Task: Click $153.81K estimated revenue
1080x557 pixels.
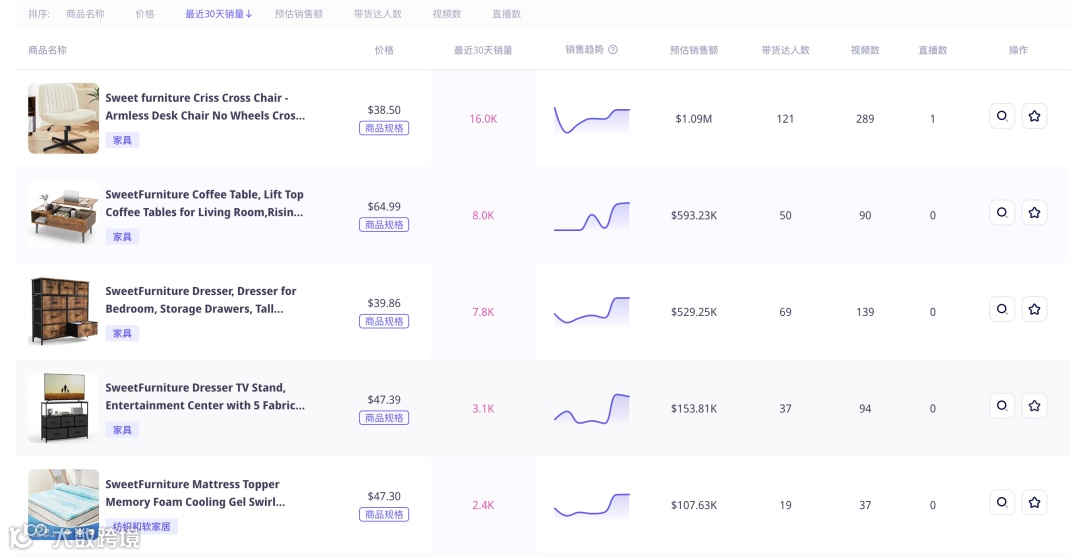Action: 694,408
